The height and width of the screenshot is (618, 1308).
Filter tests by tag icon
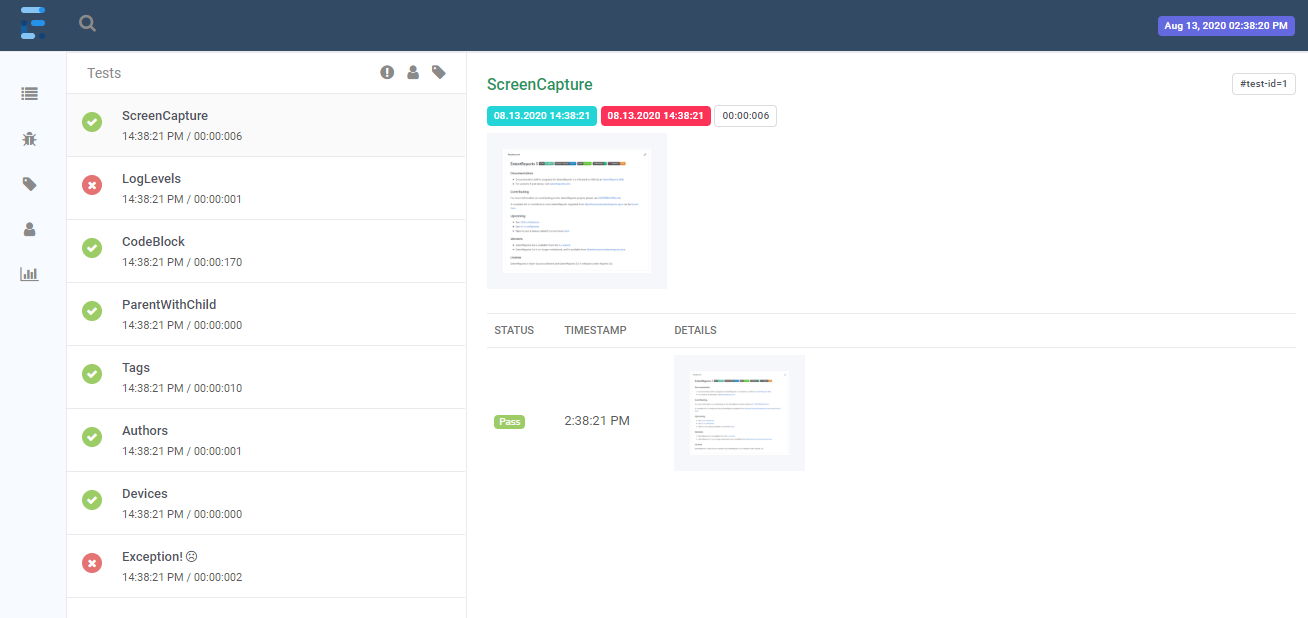click(439, 72)
